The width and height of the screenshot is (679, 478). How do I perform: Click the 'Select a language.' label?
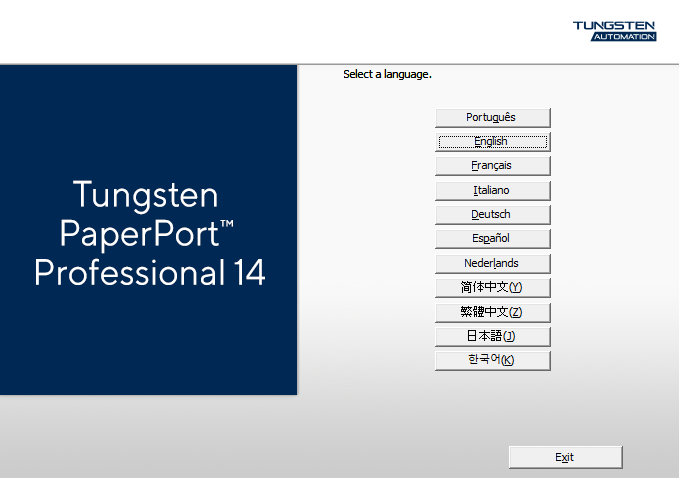tap(387, 74)
